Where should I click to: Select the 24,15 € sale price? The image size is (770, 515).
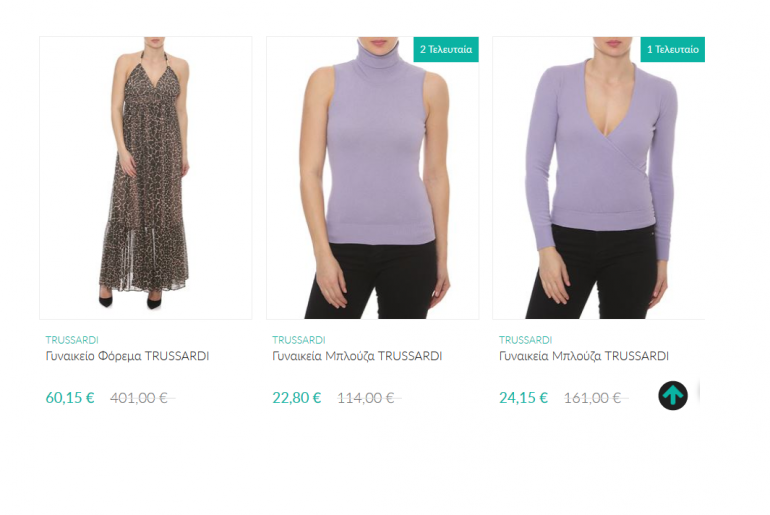pyautogui.click(x=523, y=397)
